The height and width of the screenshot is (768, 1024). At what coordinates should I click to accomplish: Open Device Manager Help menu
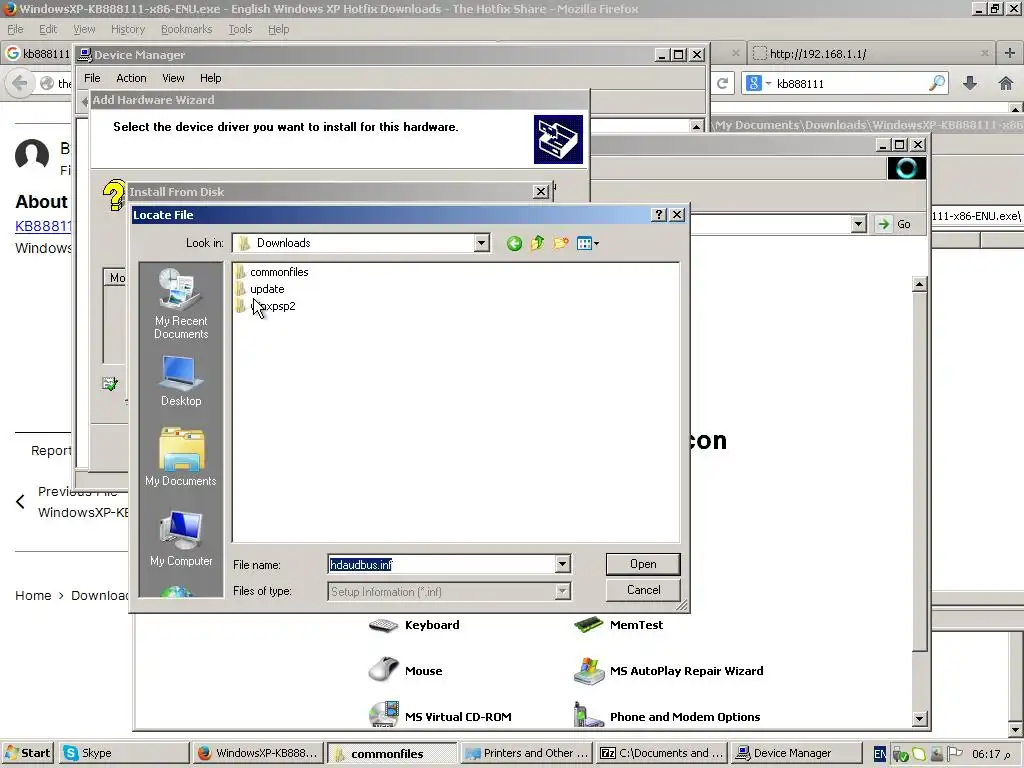pyautogui.click(x=210, y=78)
